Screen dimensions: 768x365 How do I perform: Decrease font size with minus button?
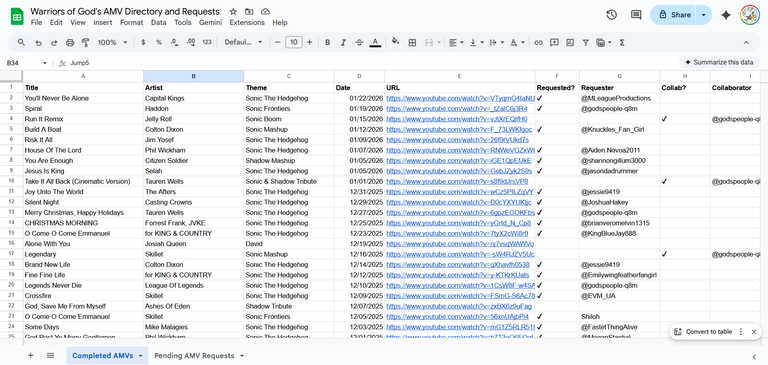coord(278,43)
